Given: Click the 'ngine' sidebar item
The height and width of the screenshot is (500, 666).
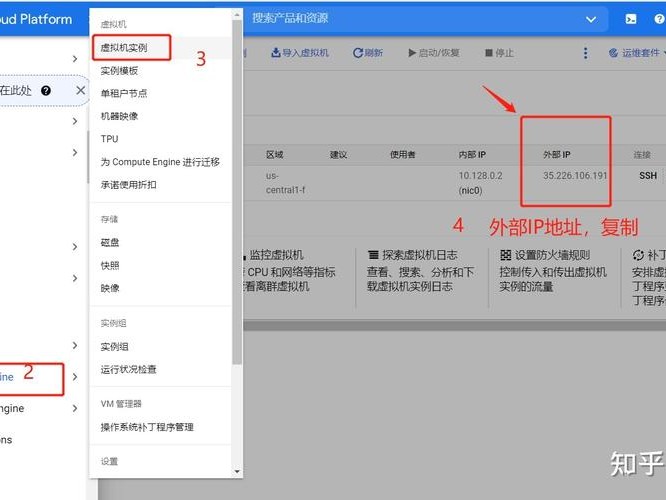Looking at the screenshot, I should [x=12, y=409].
